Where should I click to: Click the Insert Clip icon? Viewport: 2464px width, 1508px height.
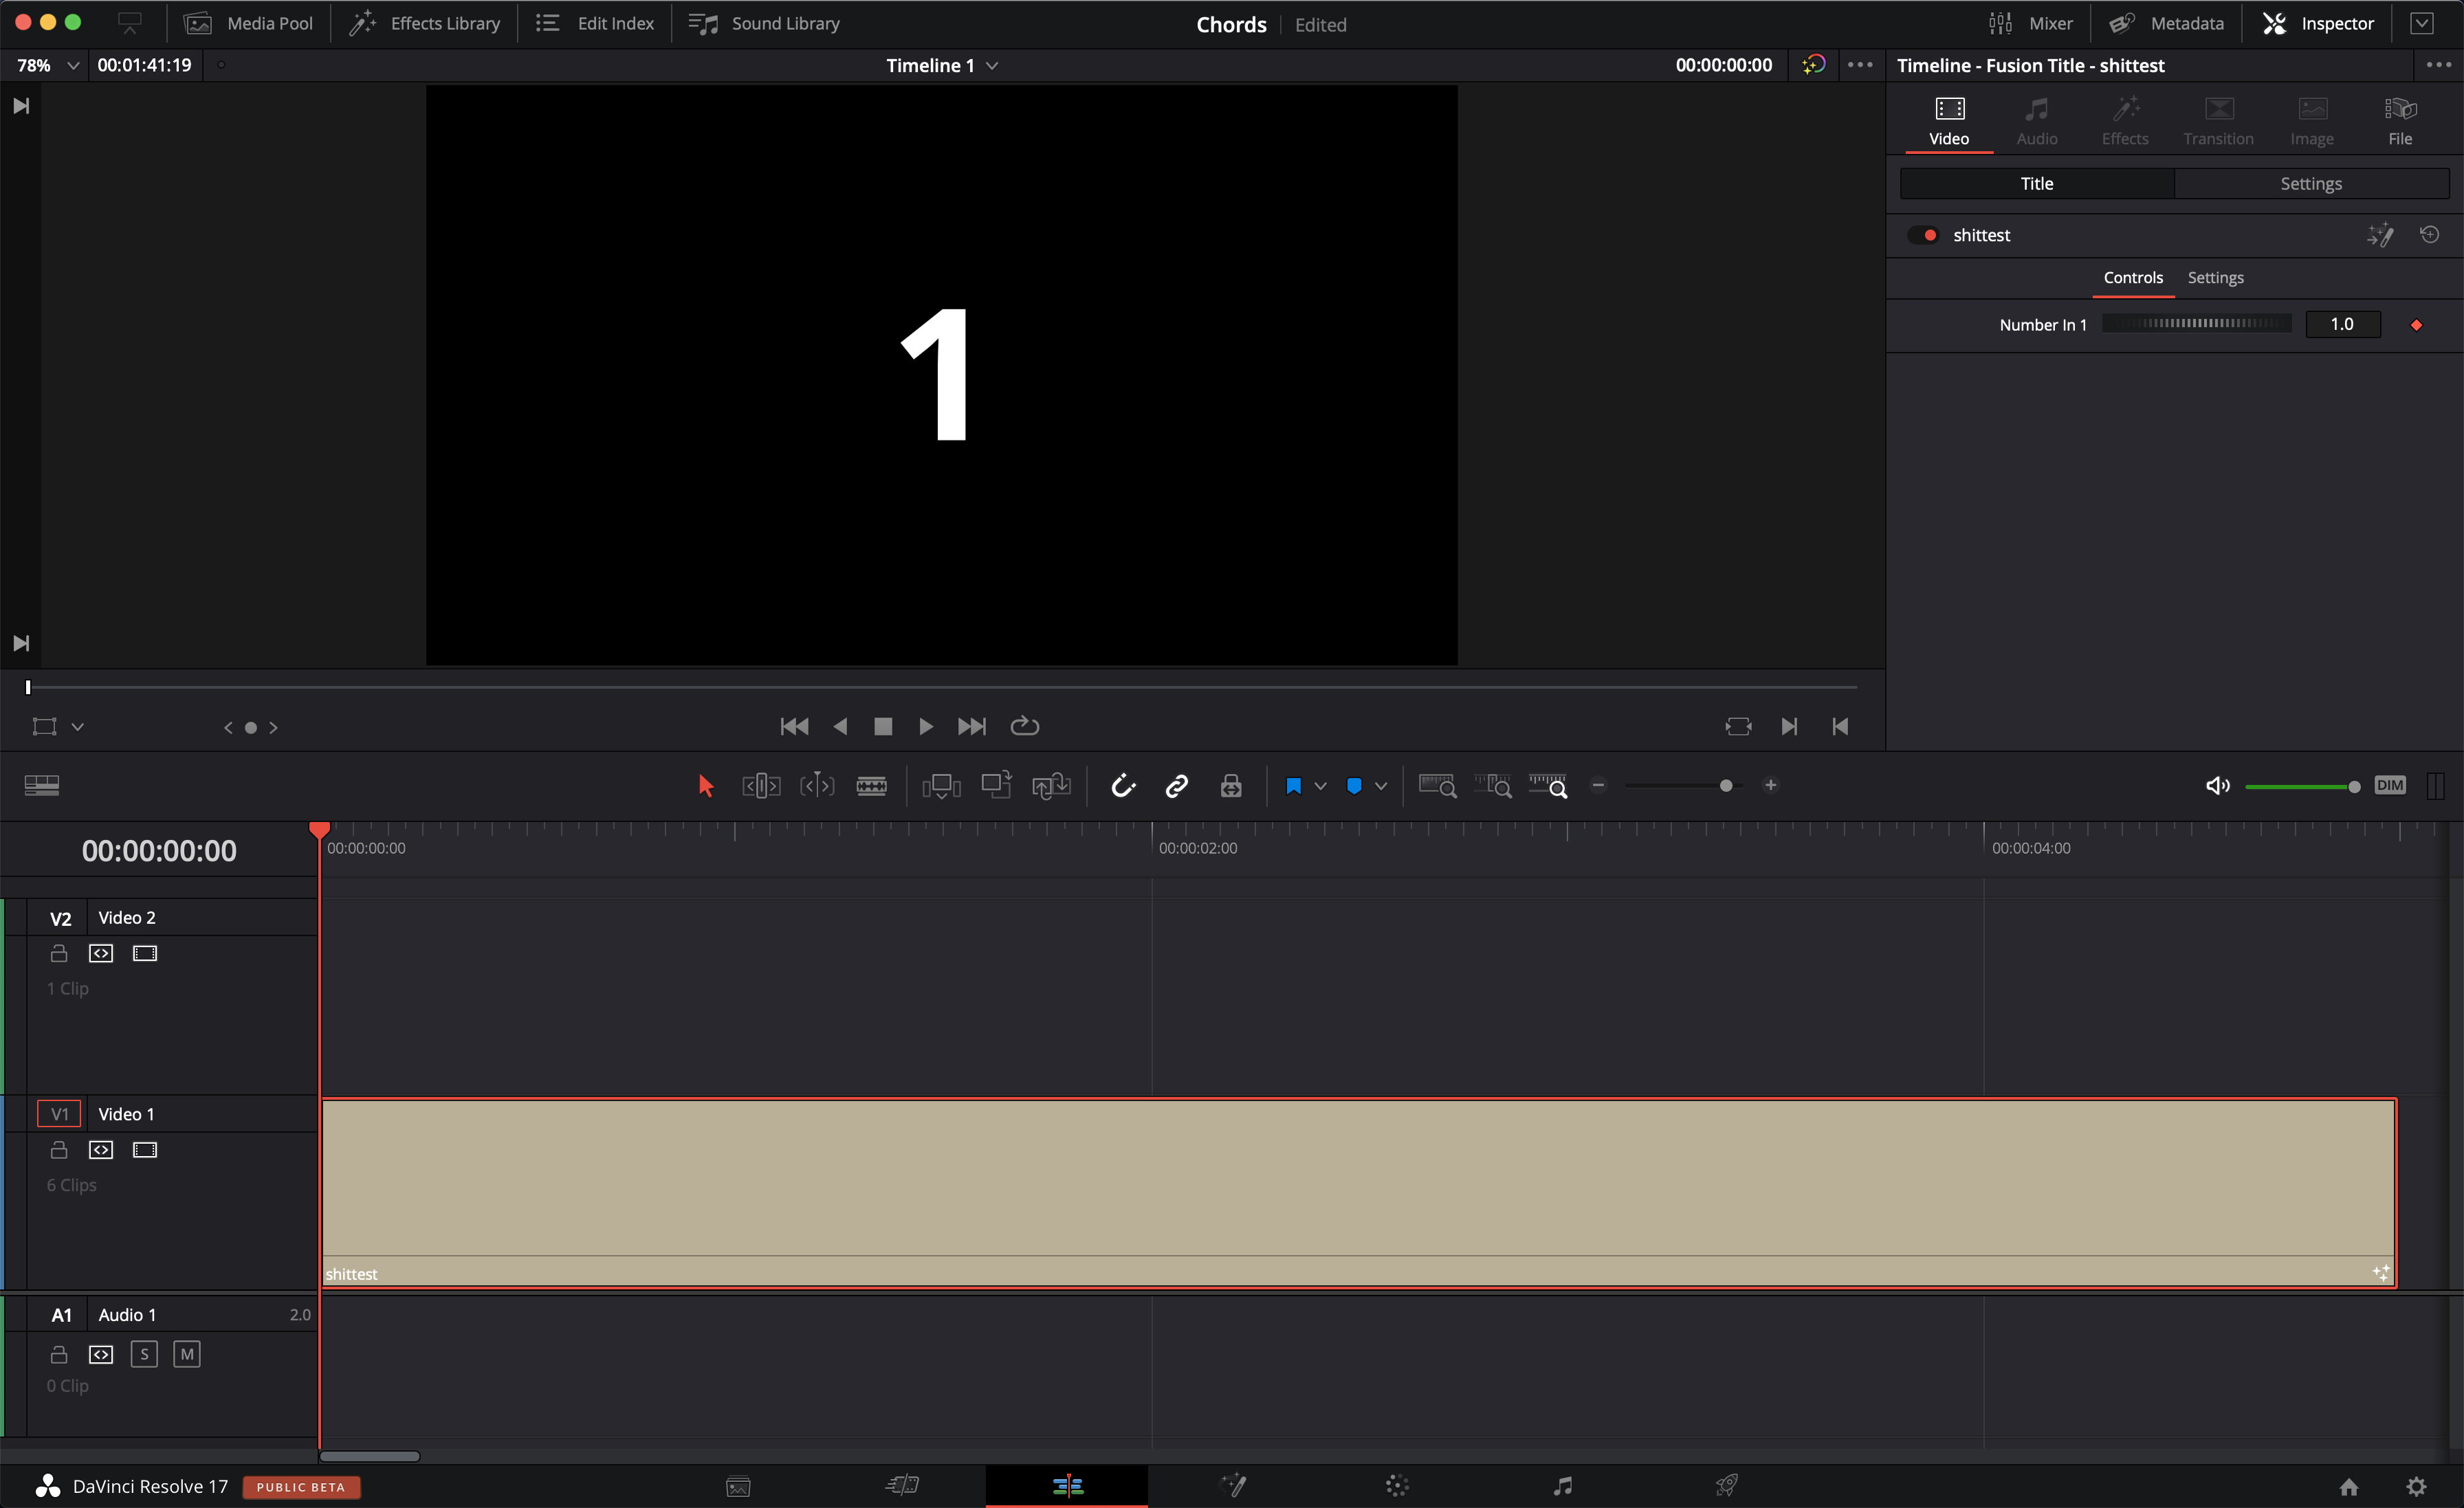coord(941,786)
